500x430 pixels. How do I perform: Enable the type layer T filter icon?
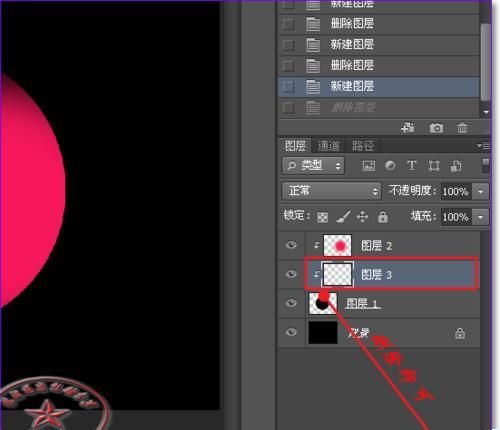pyautogui.click(x=412, y=165)
